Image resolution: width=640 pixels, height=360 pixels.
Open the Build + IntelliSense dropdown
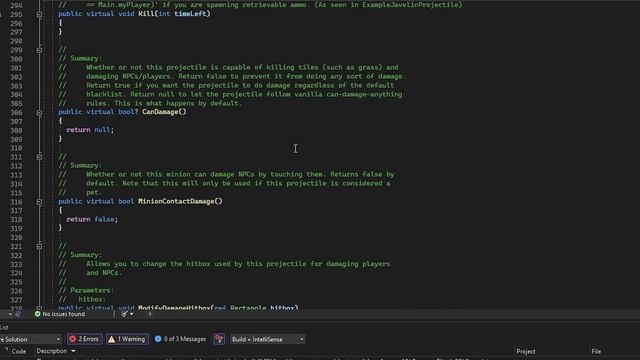coord(267,339)
